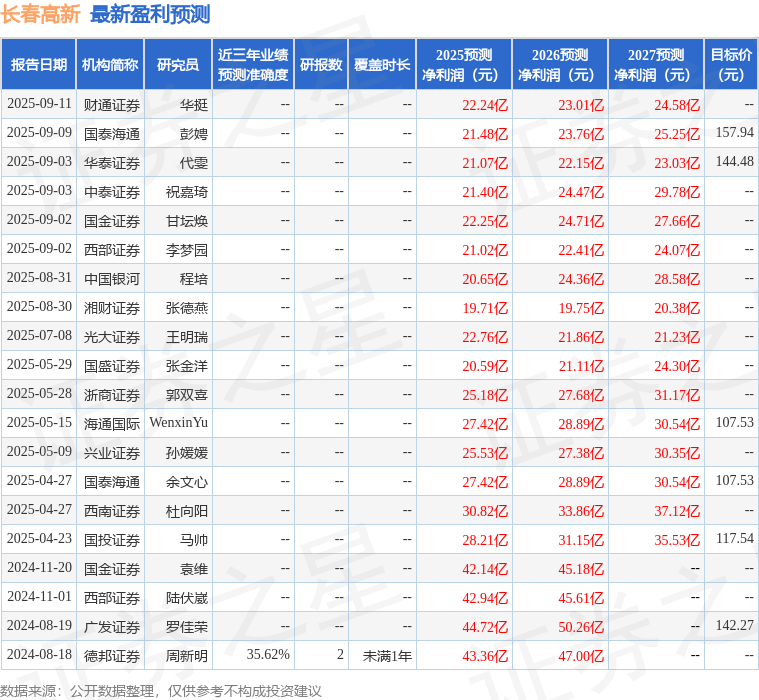
Task: Click the 中泰证券 institution cell
Action: pos(112,192)
